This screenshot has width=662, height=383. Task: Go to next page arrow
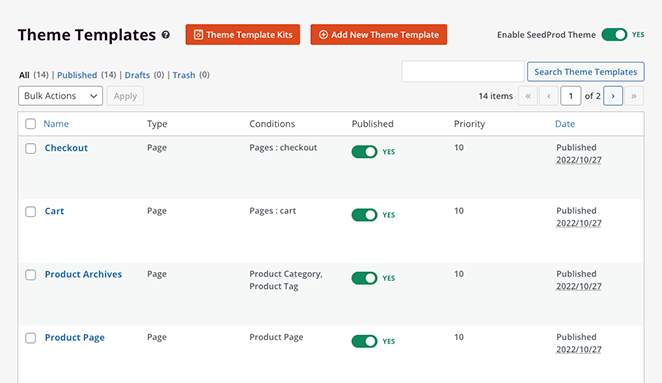pos(613,96)
